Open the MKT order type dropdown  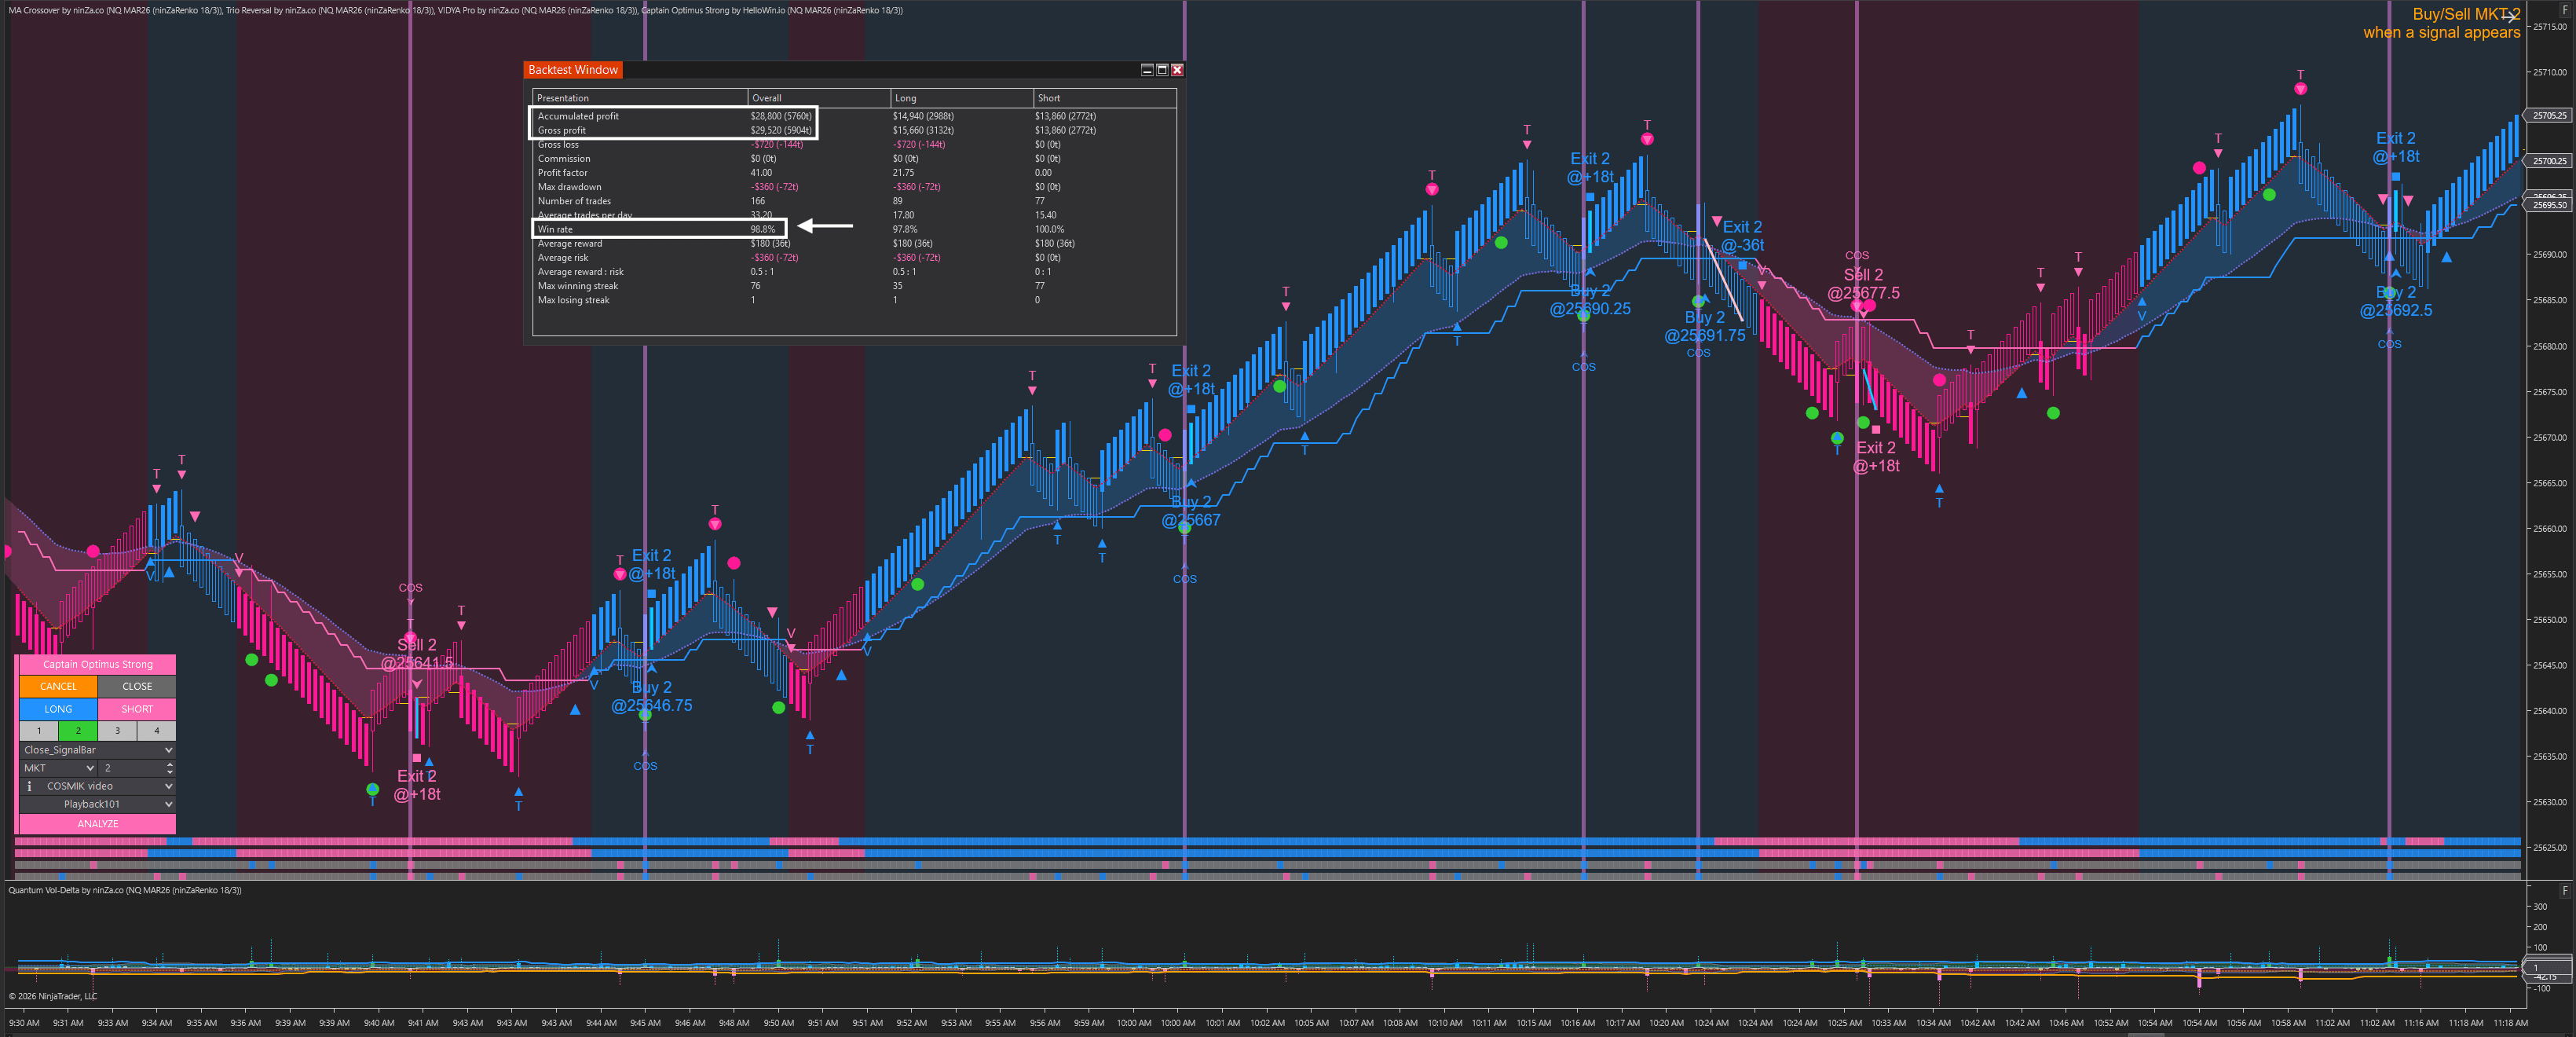tap(58, 768)
